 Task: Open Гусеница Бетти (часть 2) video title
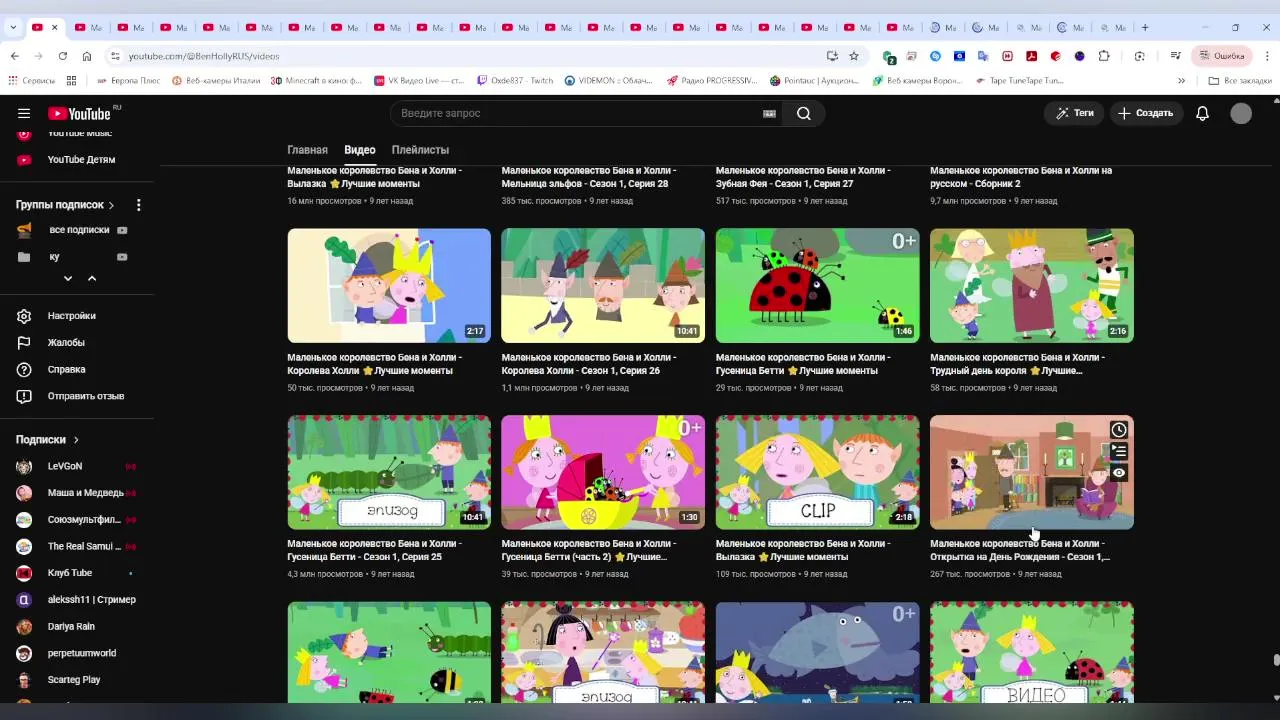589,550
